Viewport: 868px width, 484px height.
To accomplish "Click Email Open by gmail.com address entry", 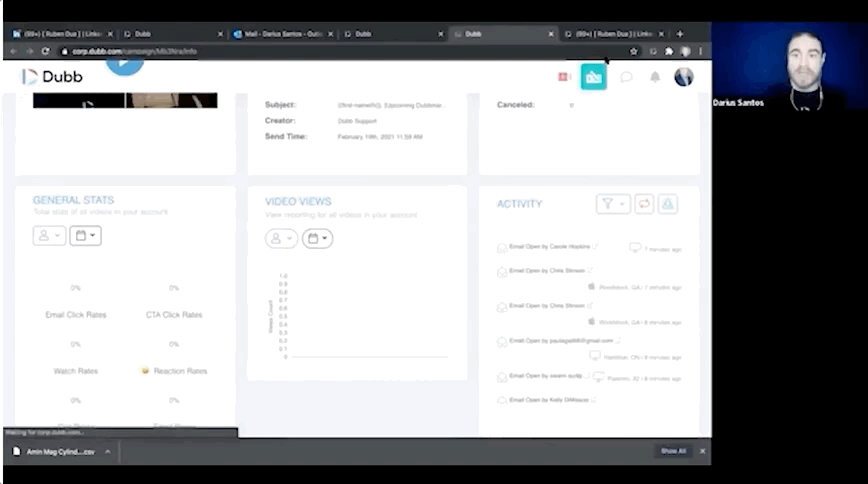I will pyautogui.click(x=561, y=341).
